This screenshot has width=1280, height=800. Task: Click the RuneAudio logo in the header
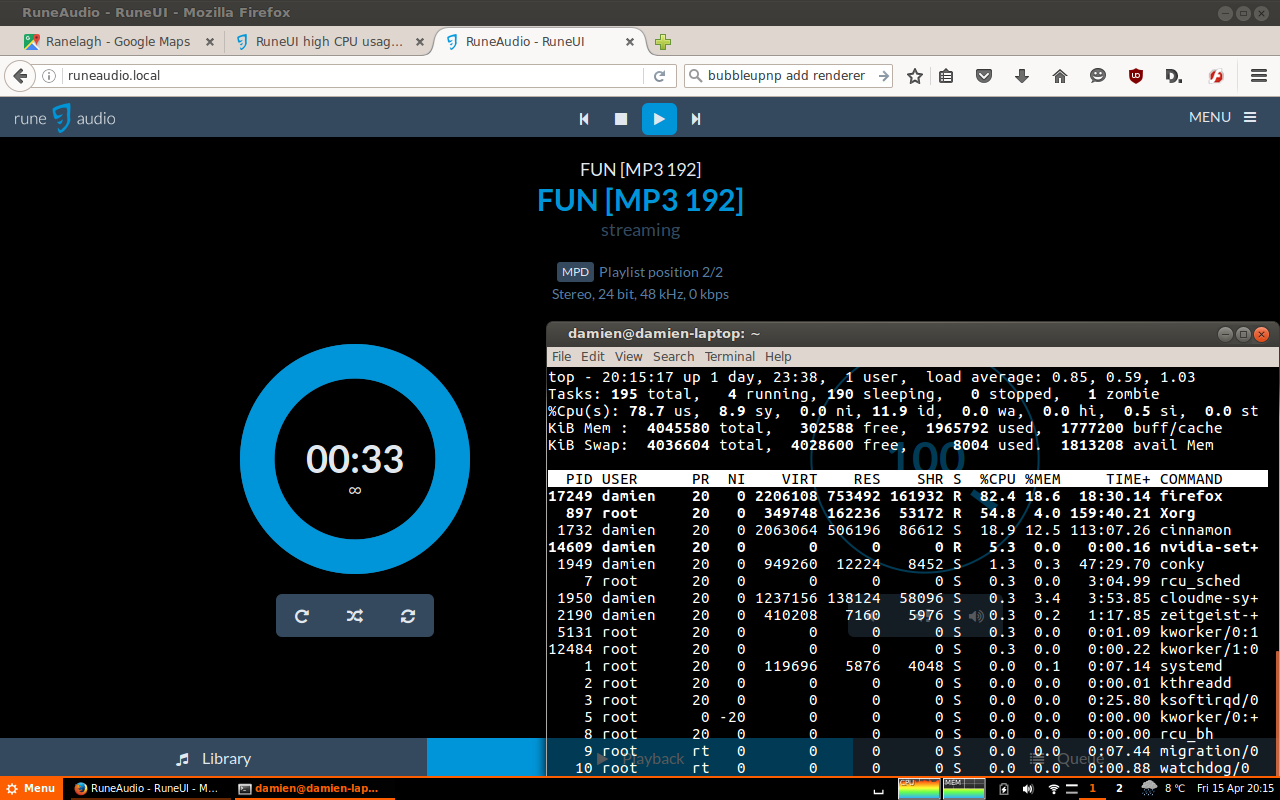(x=64, y=118)
